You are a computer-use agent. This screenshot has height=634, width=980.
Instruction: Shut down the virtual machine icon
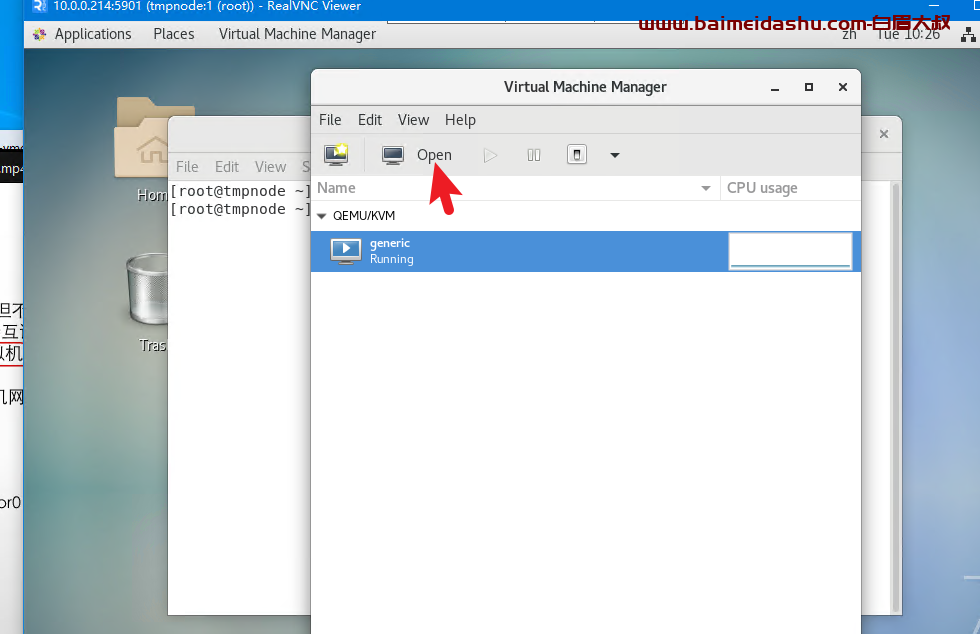[x=577, y=154]
